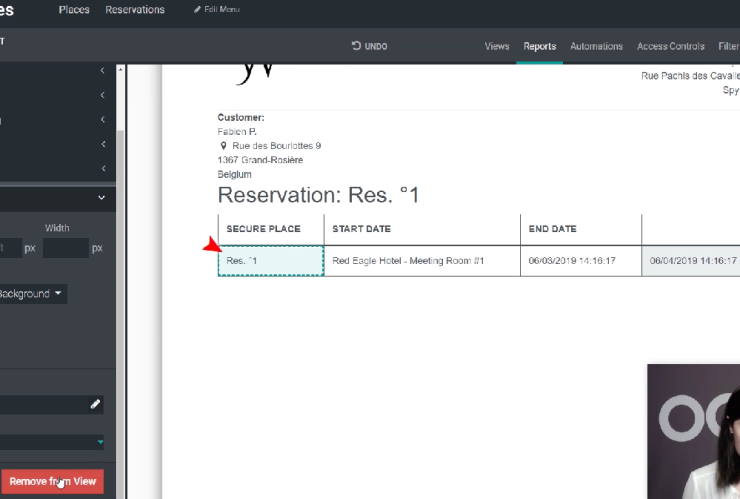
Task: Switch to the Automations tab
Action: coord(597,46)
